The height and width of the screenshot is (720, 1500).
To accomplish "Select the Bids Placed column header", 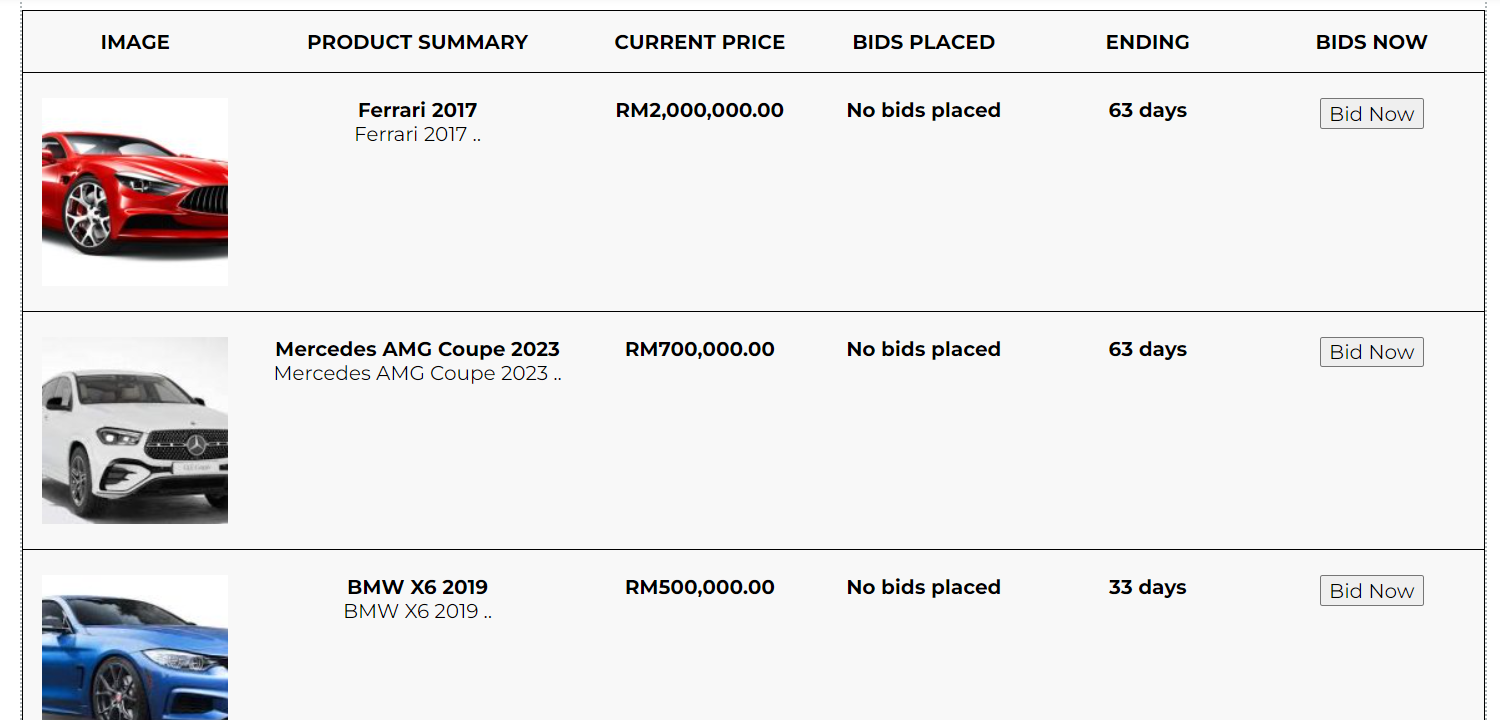I will (x=923, y=42).
